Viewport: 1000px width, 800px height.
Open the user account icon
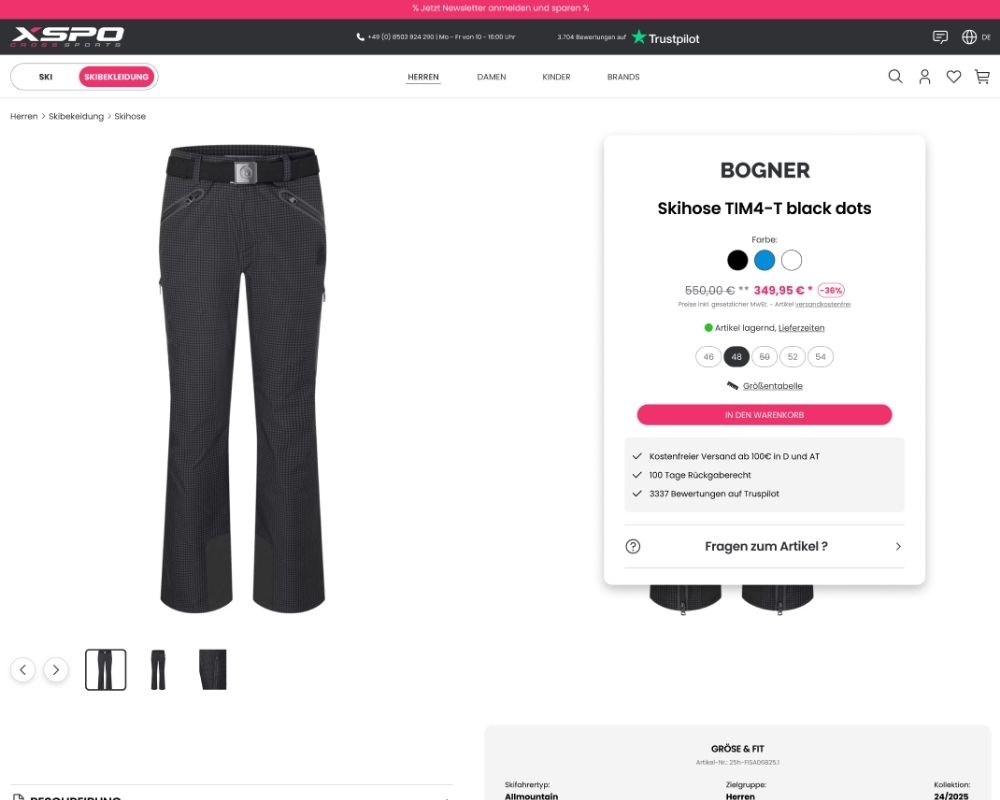click(925, 77)
